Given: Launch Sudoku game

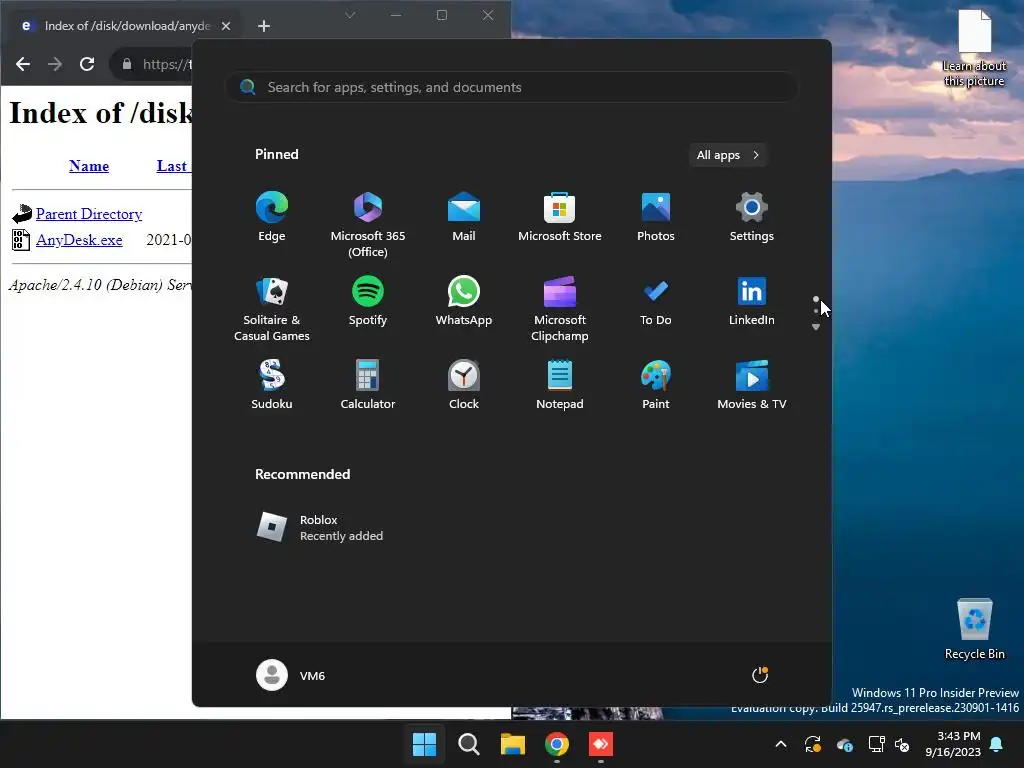Looking at the screenshot, I should [x=272, y=385].
